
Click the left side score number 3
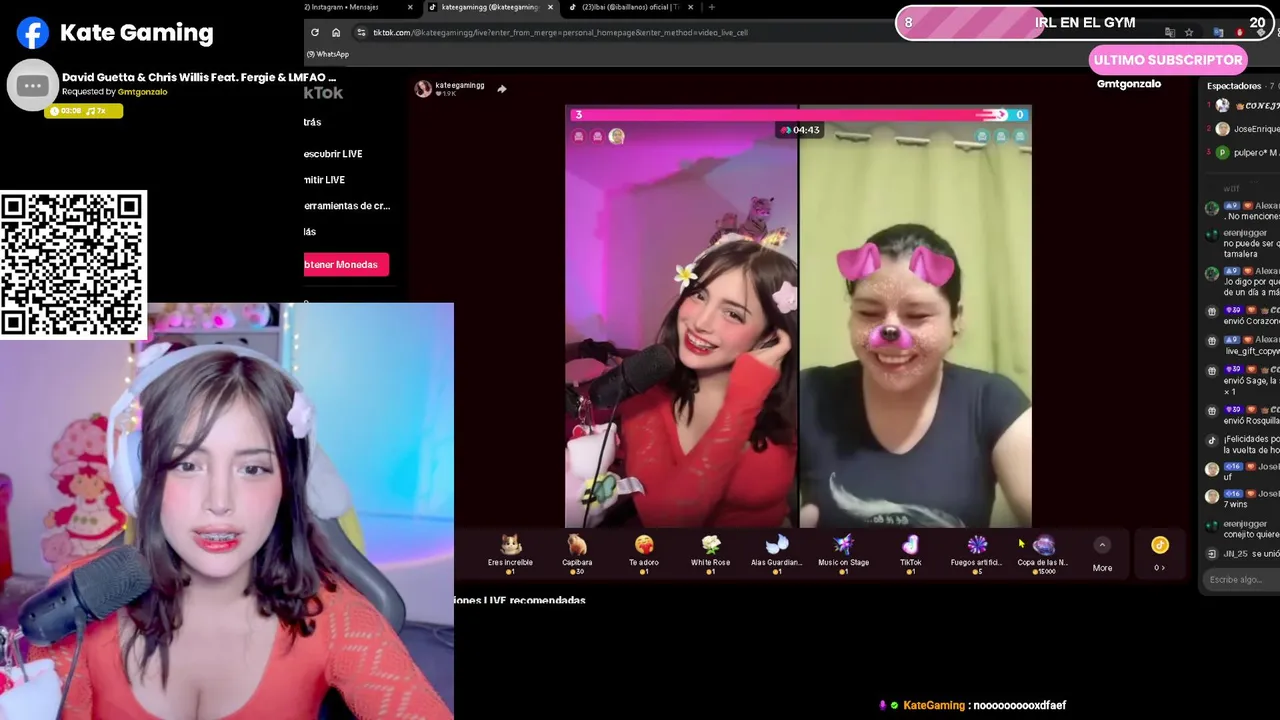point(578,115)
